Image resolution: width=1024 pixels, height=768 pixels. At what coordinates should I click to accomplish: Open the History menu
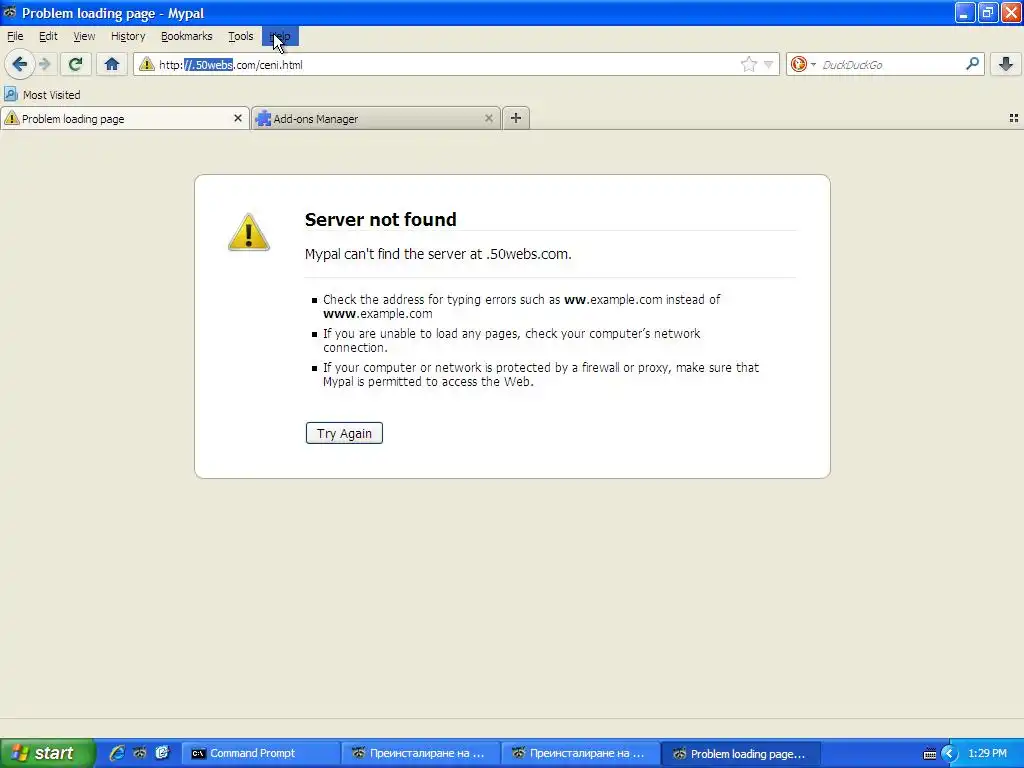(x=128, y=37)
